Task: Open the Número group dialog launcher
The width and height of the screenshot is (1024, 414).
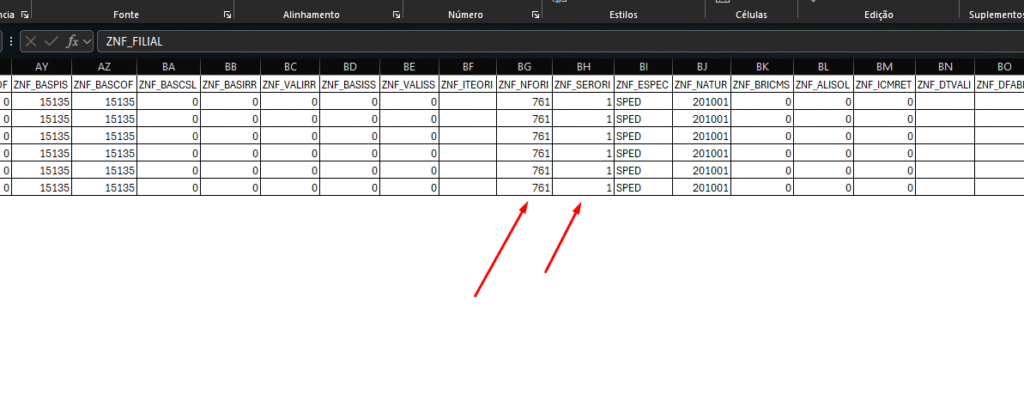Action: click(x=536, y=16)
